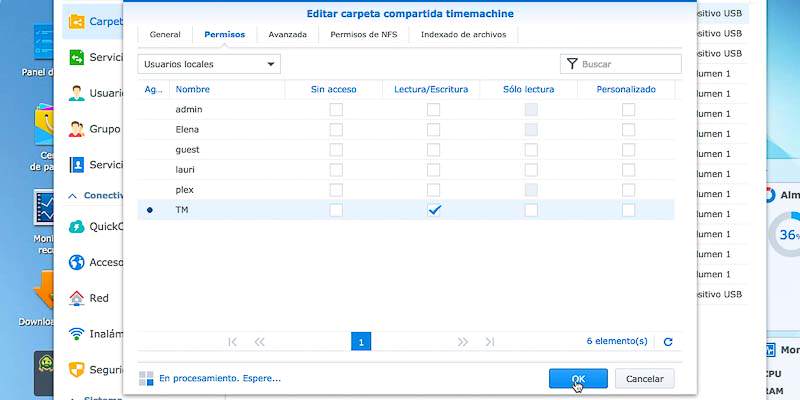Click the 36% storage usage ring

(784, 235)
